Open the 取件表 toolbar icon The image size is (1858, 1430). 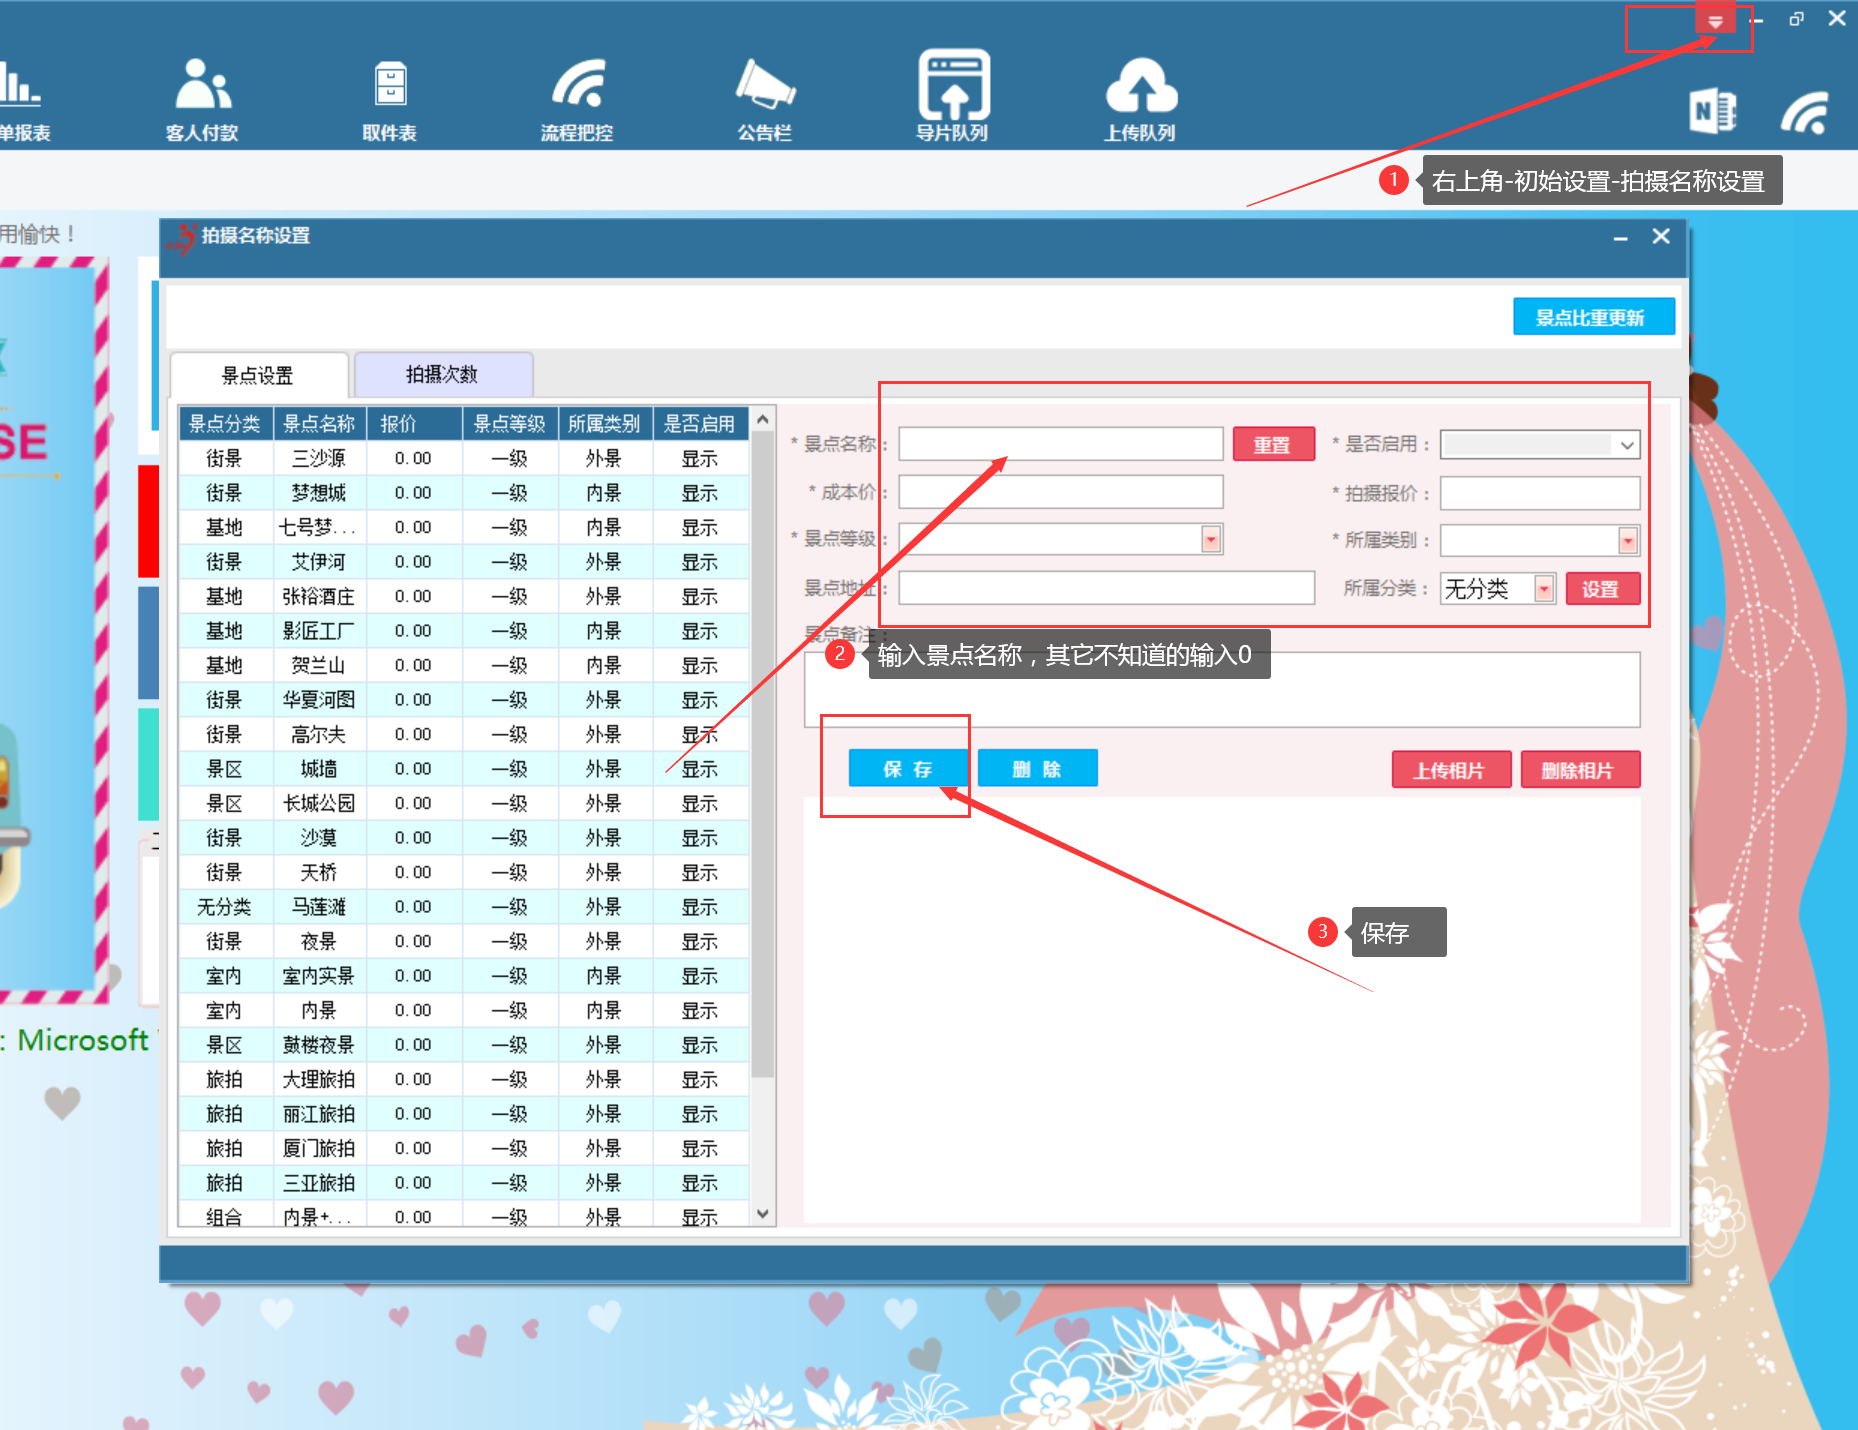[389, 97]
